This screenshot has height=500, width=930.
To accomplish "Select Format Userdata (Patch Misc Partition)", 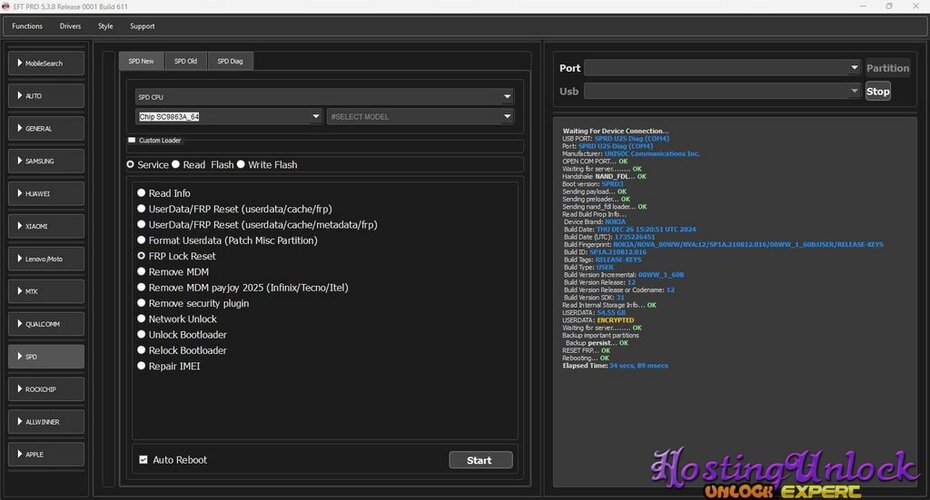I will tap(141, 240).
